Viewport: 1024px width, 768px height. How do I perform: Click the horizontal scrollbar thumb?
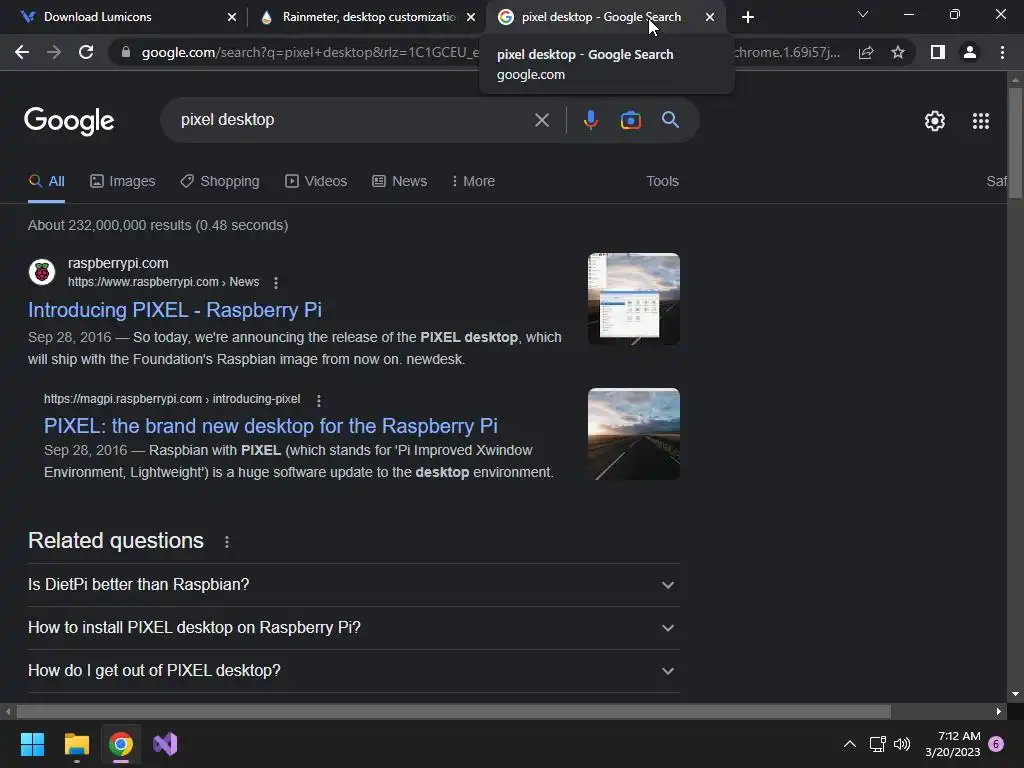tap(454, 711)
